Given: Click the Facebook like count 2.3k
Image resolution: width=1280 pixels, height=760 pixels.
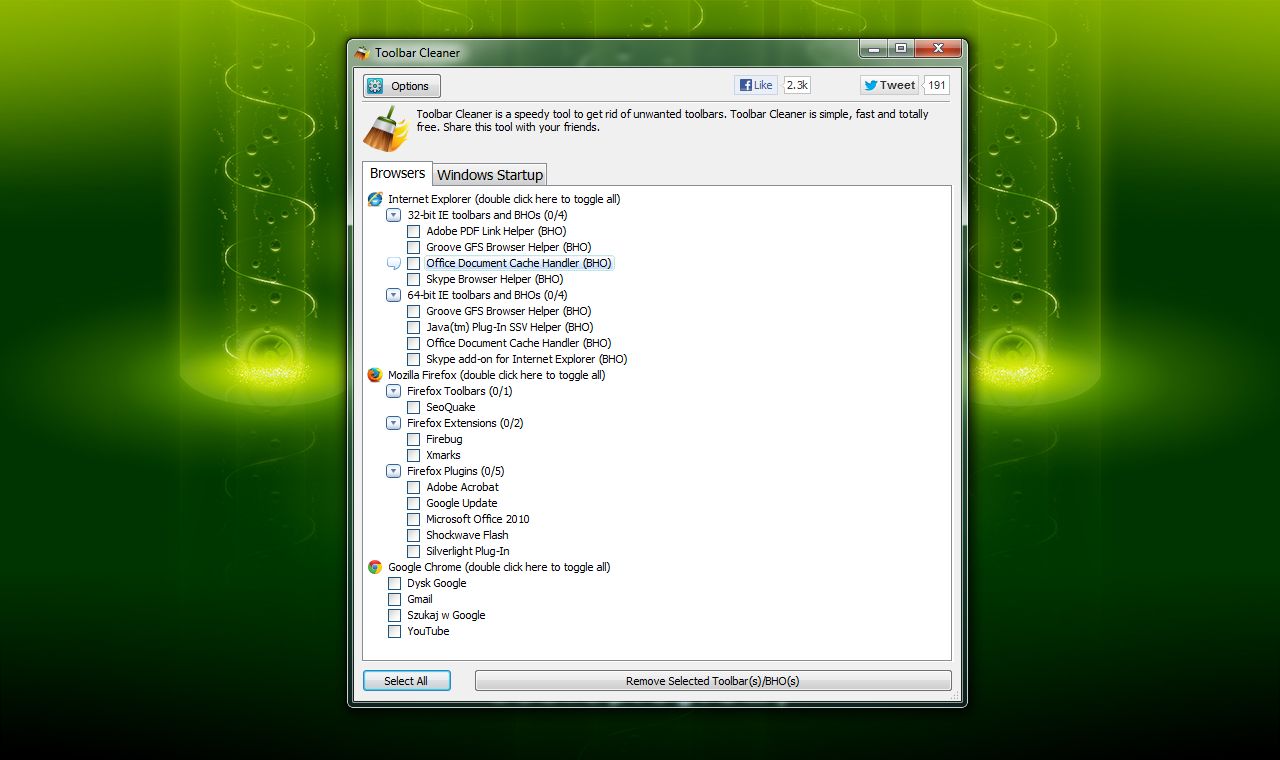Looking at the screenshot, I should tap(797, 85).
